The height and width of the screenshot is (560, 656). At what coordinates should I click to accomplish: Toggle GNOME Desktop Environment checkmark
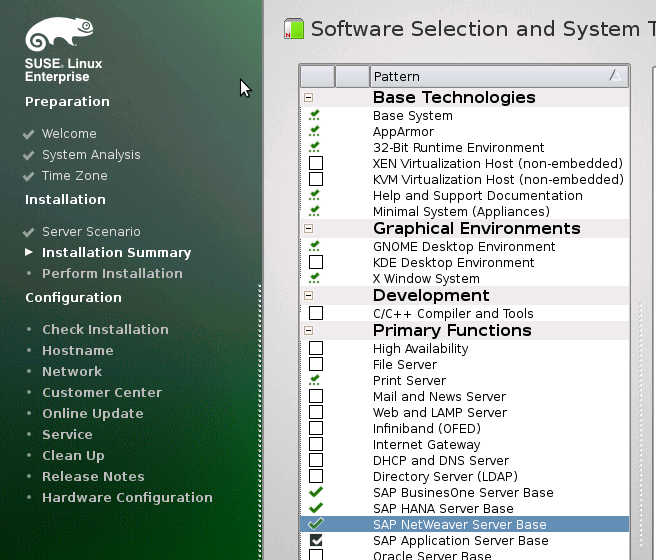point(315,246)
